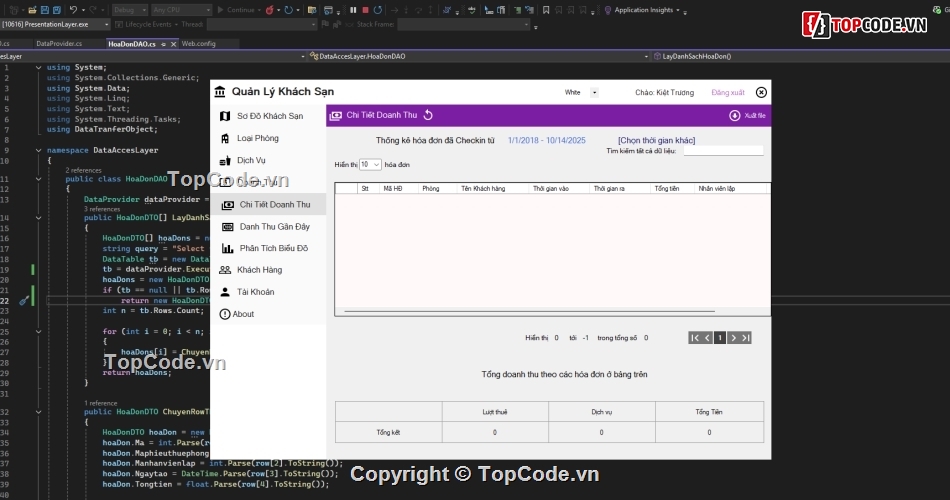950x500 pixels.
Task: Click [Chọn thời gian khác] link
Action: coord(656,140)
